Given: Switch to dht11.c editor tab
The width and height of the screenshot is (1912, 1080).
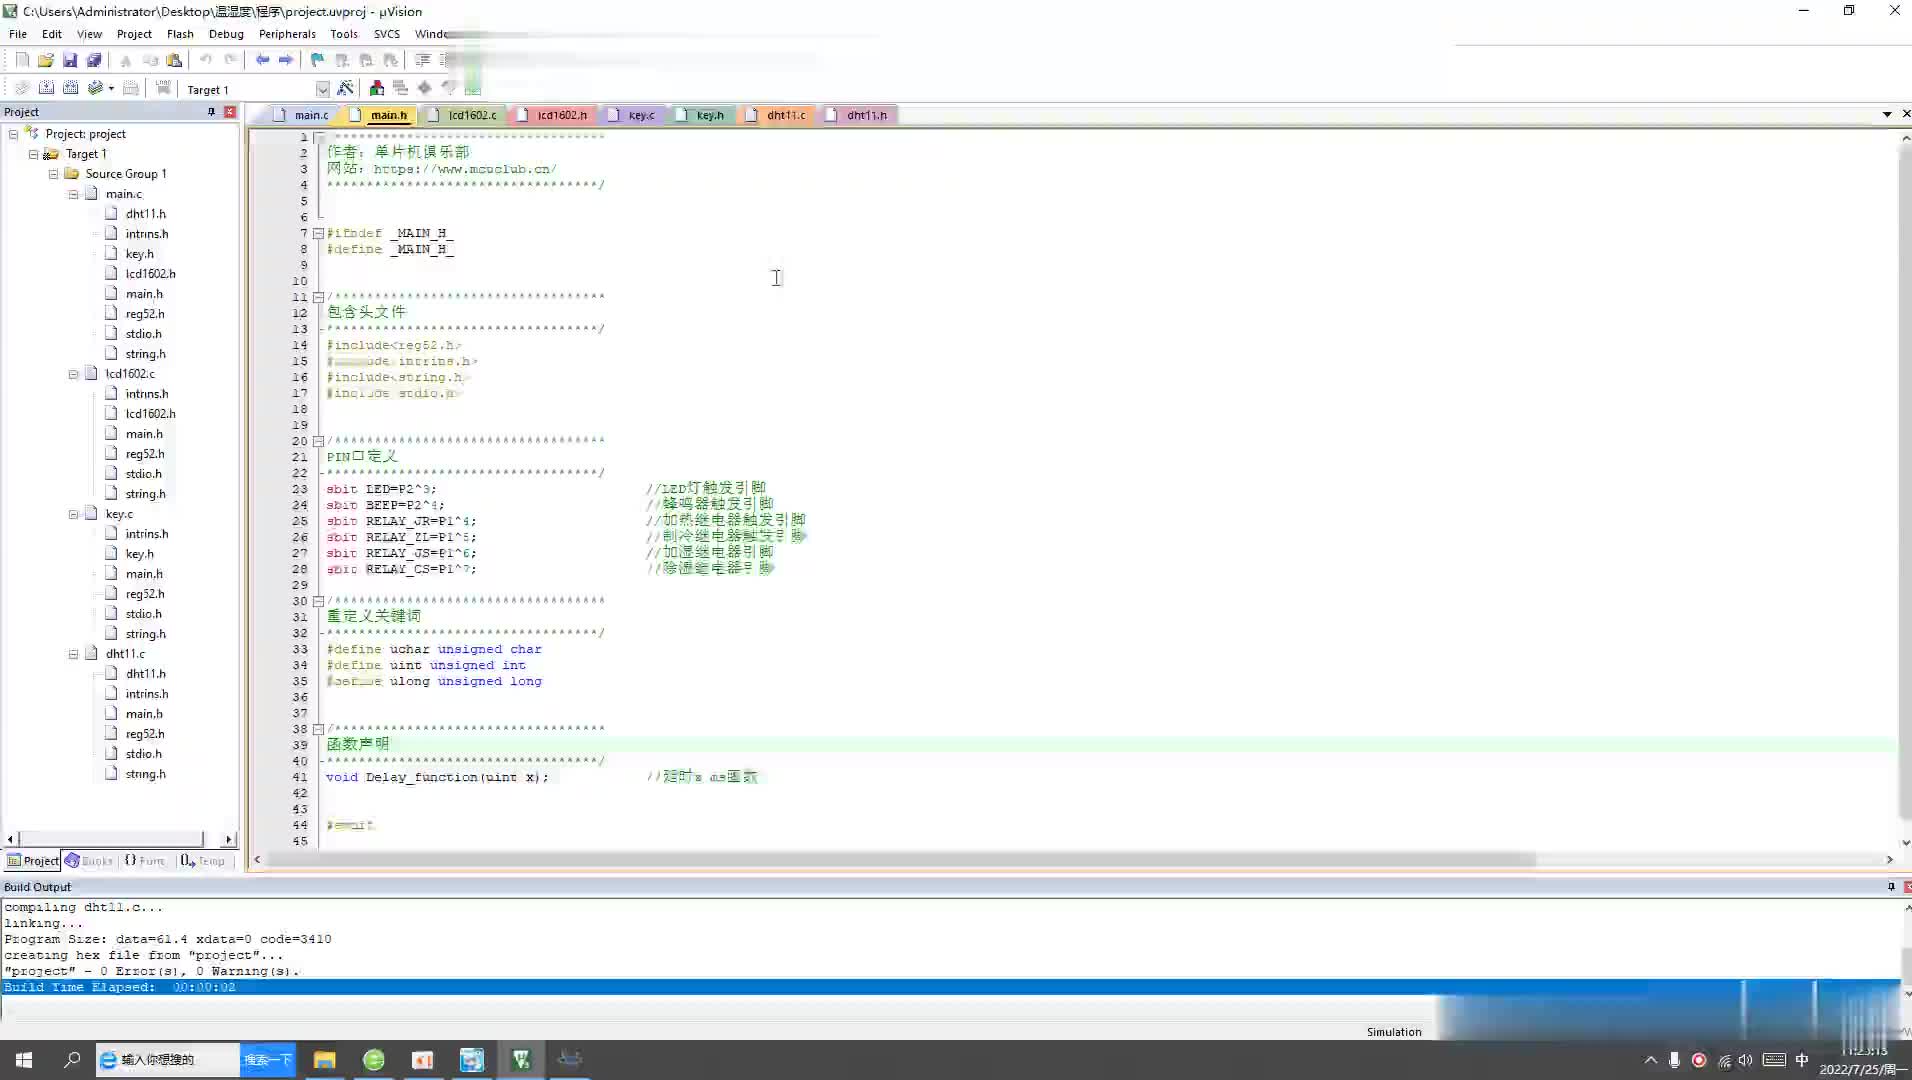Looking at the screenshot, I should (x=776, y=115).
